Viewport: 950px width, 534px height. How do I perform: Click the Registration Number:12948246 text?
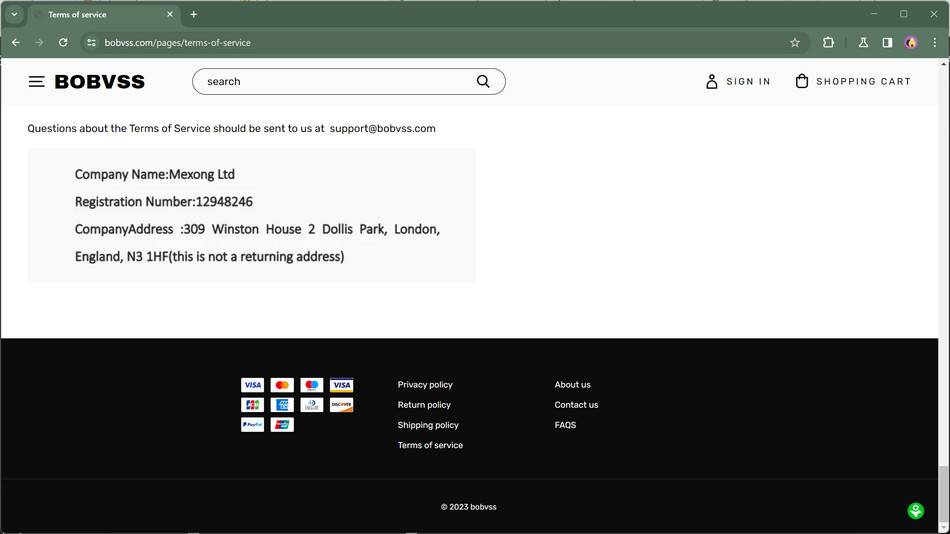click(x=164, y=202)
